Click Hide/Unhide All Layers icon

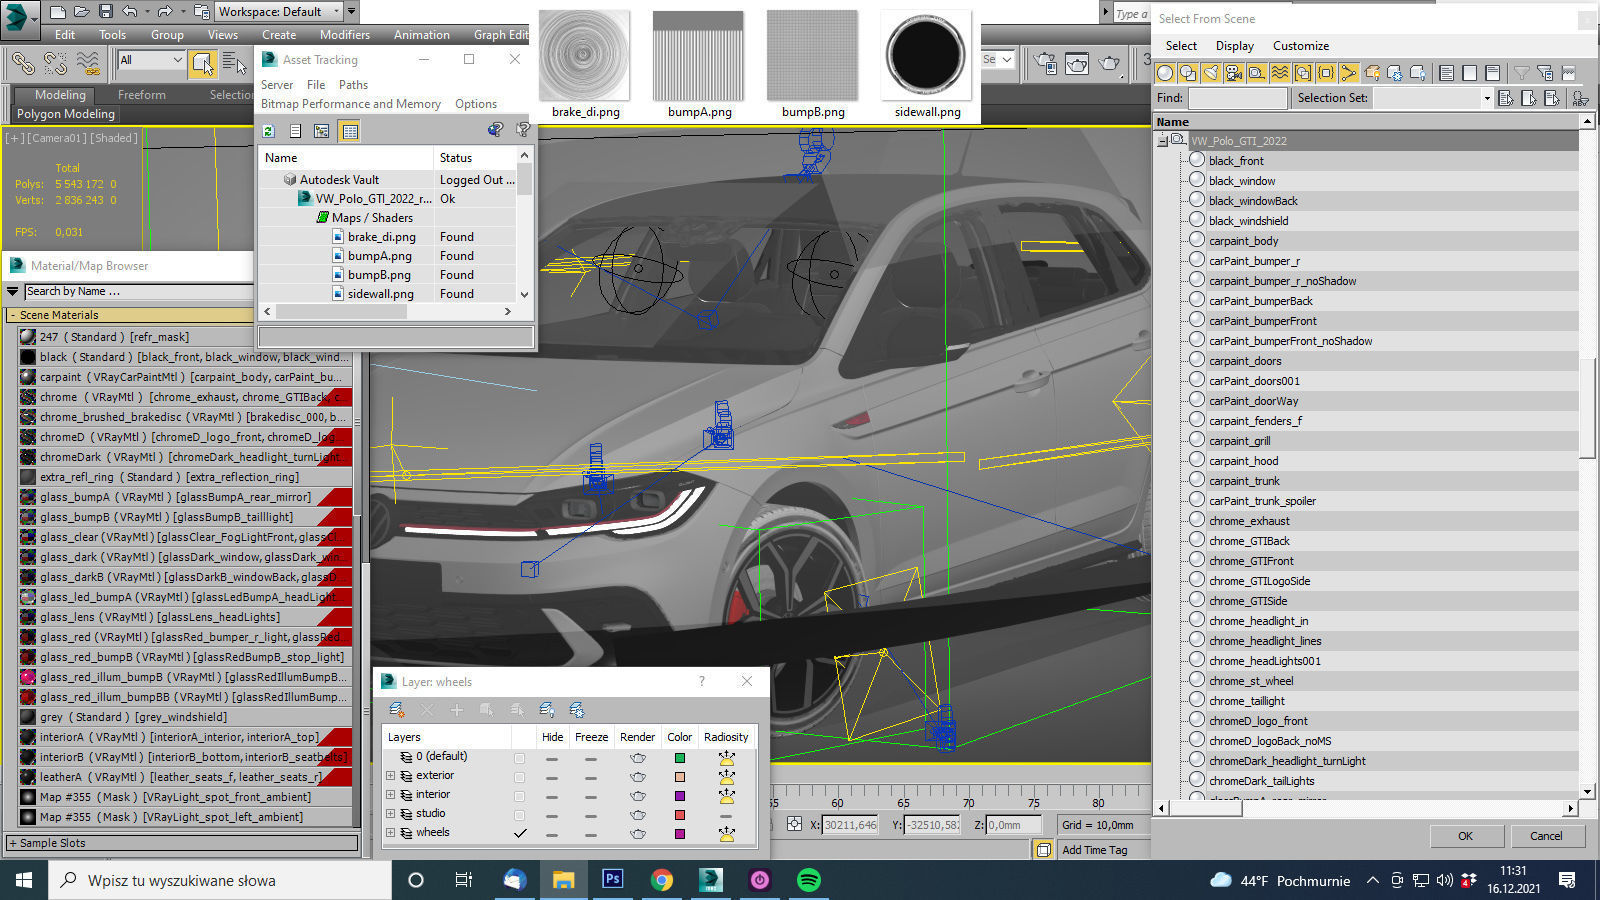pos(547,710)
